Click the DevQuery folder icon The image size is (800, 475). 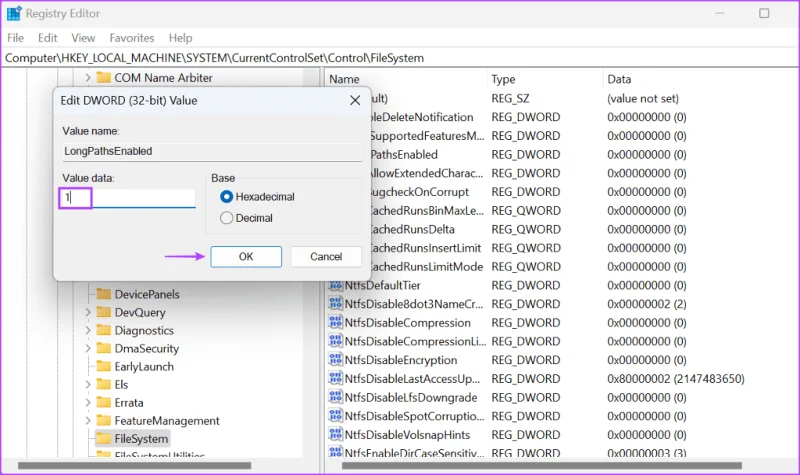104,312
